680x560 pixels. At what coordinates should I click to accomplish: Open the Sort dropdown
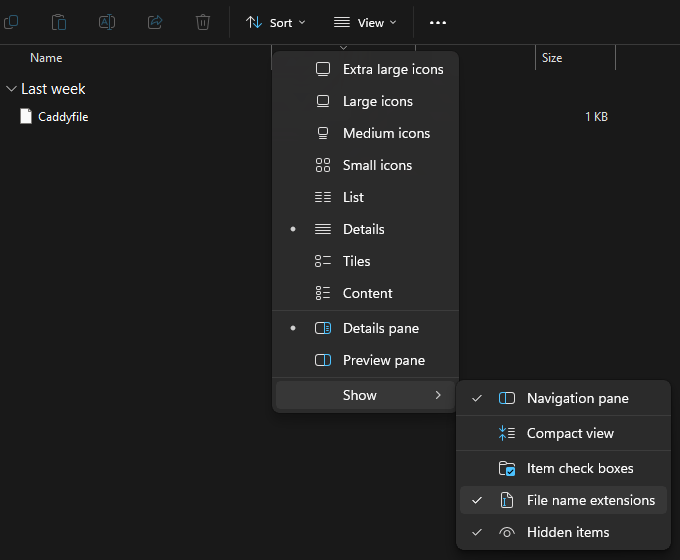[276, 23]
